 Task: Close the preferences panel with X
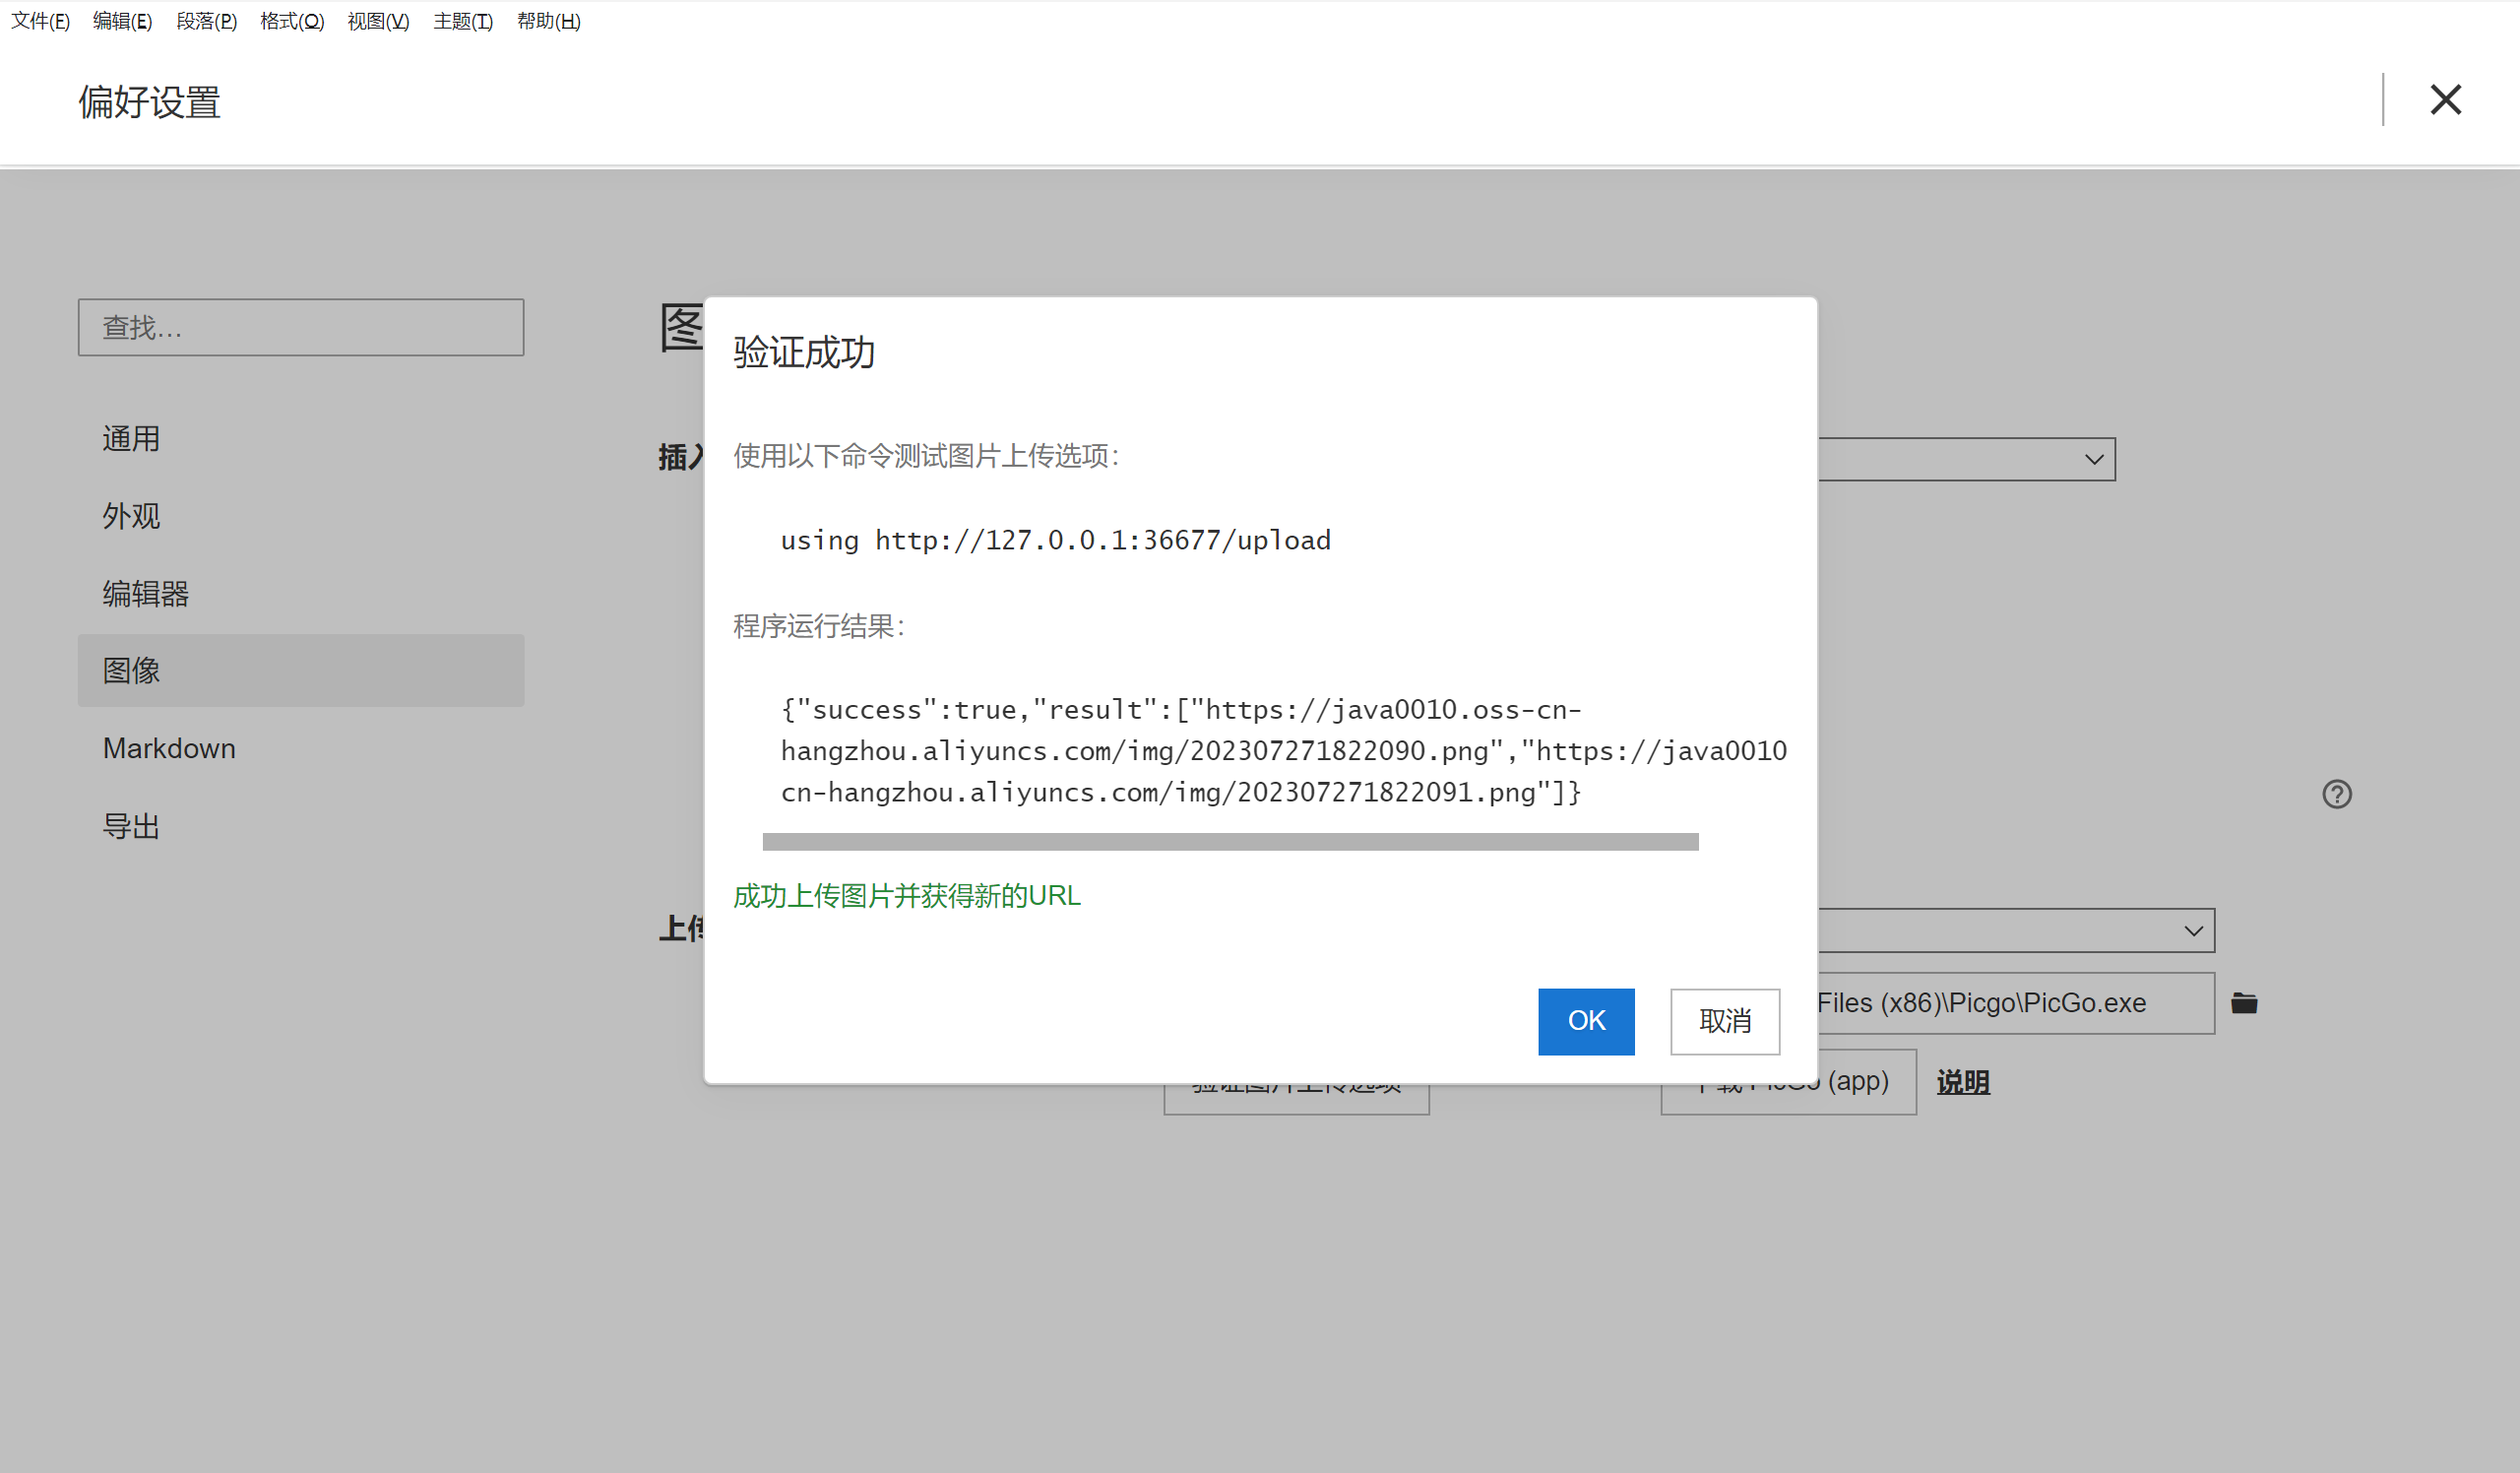[2445, 100]
